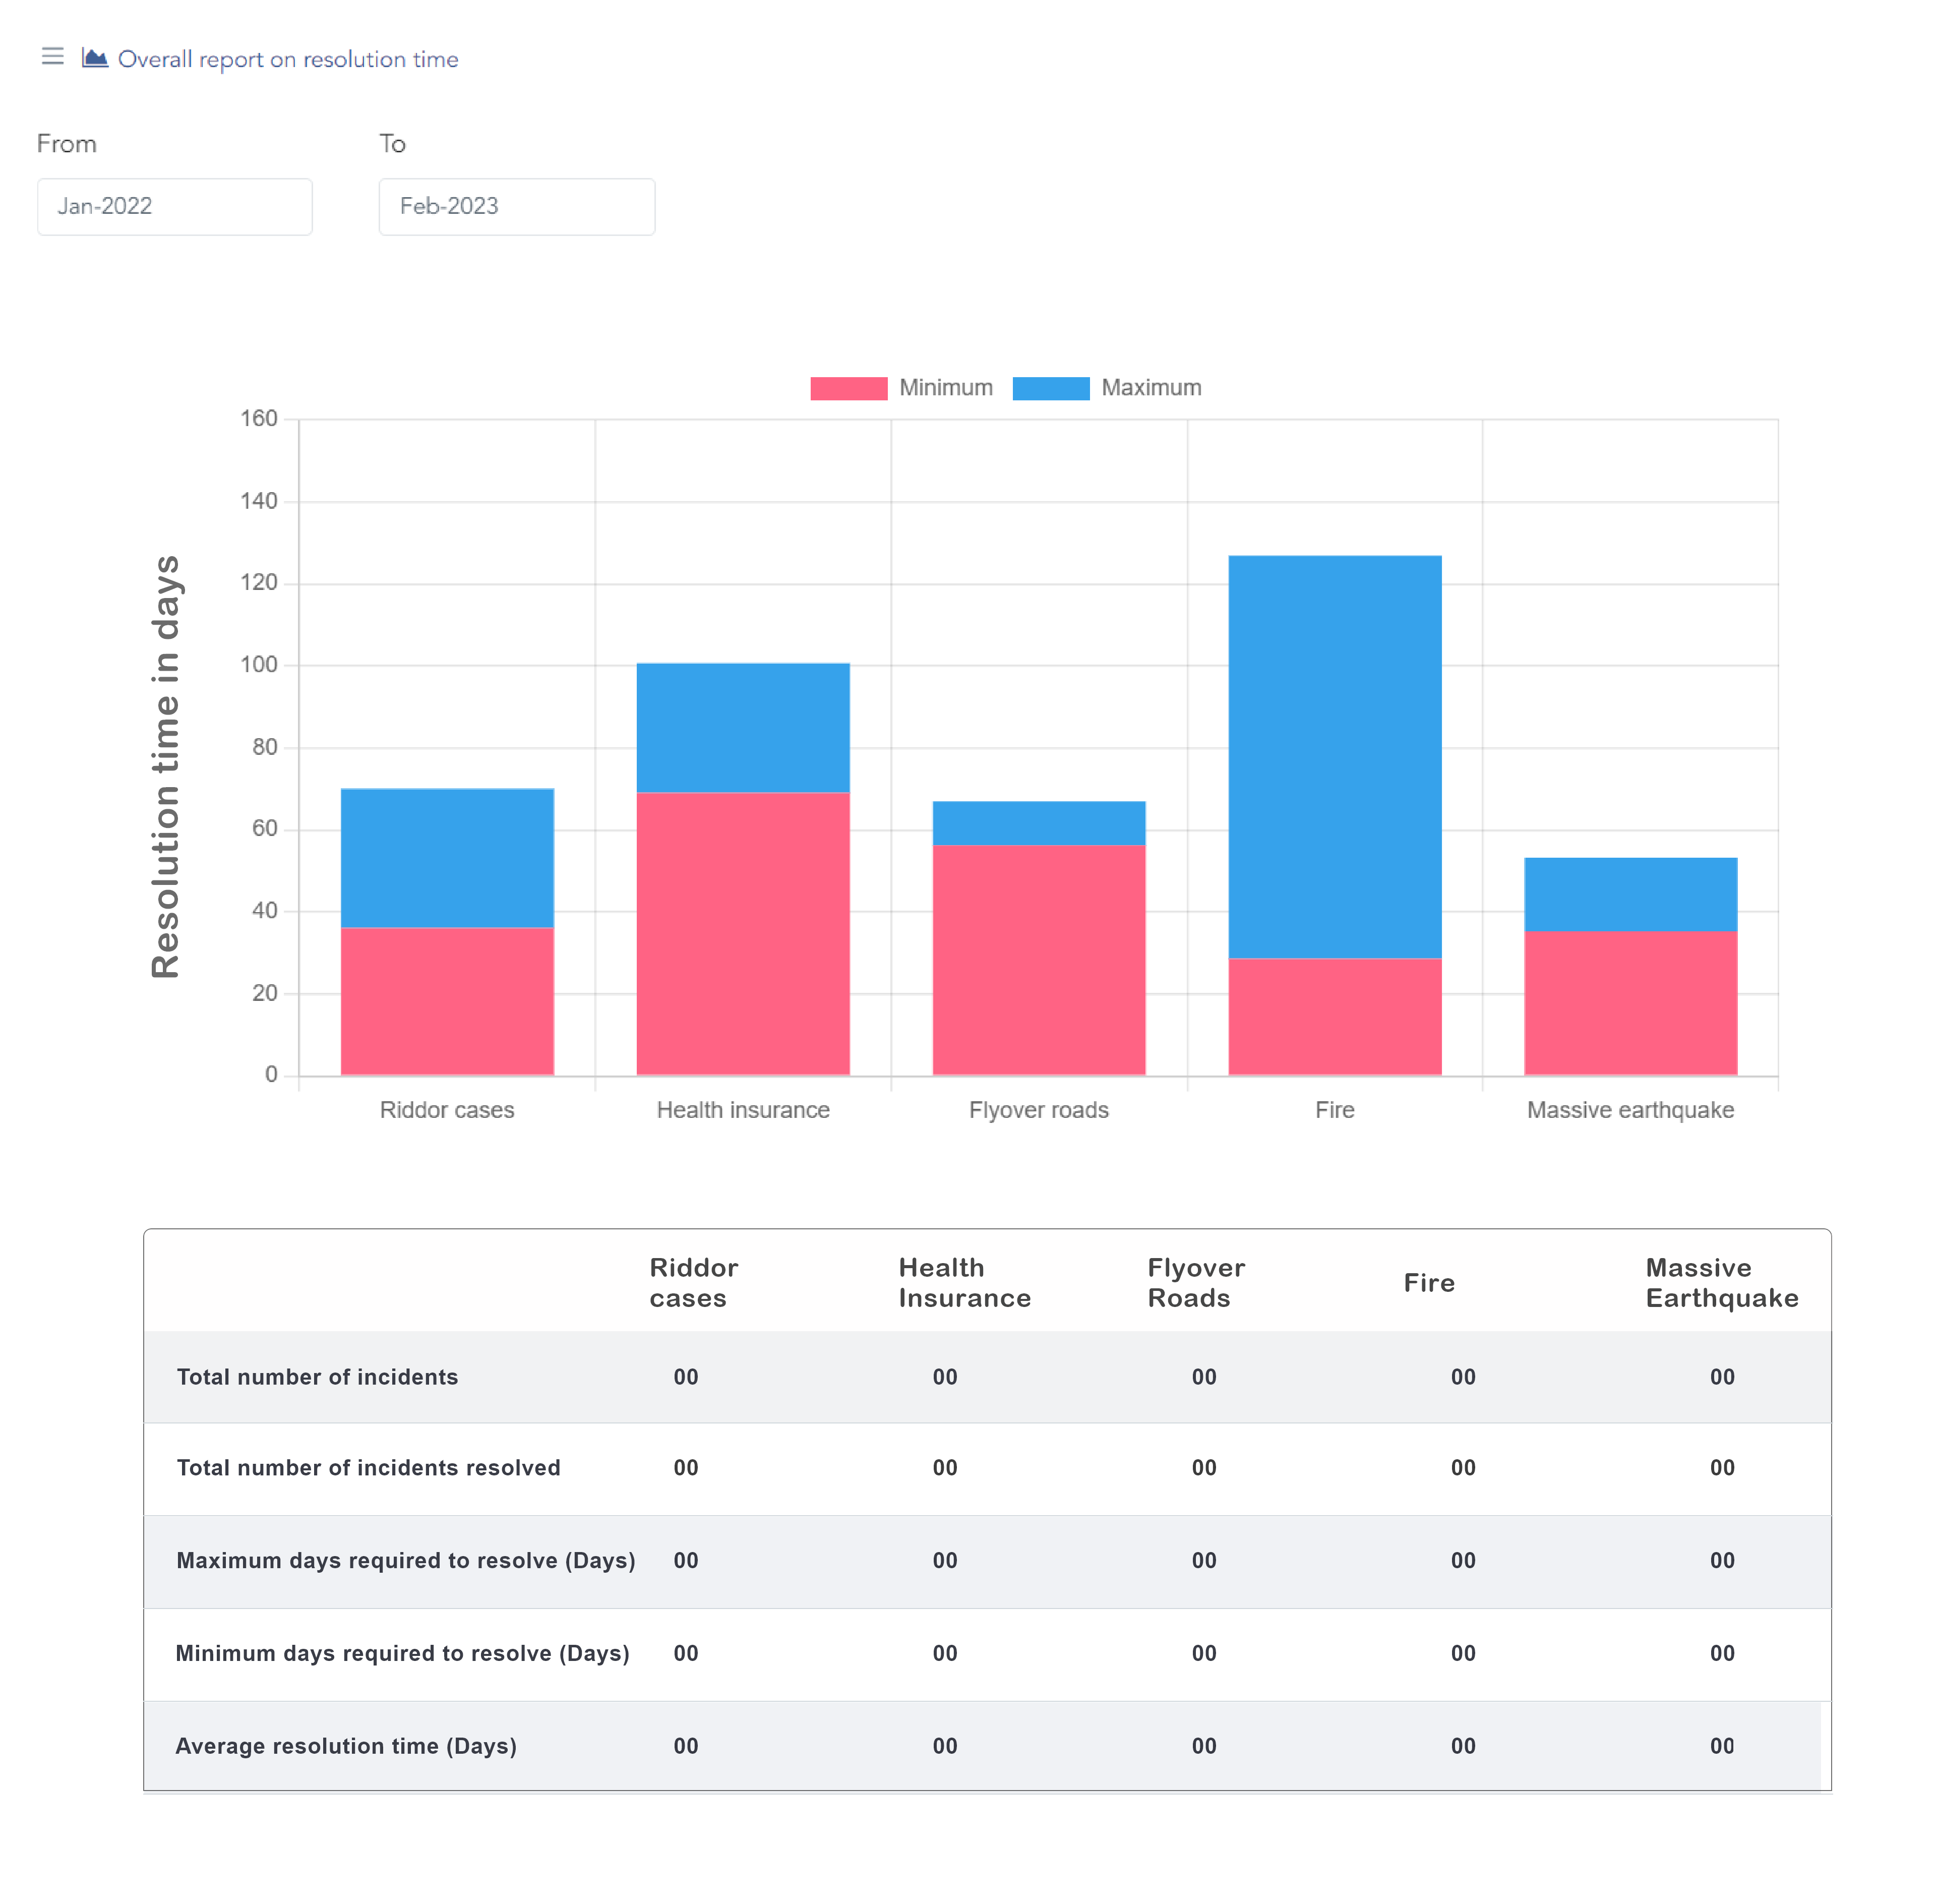Click the Minimum legend label
1936x1904 pixels.
945,388
